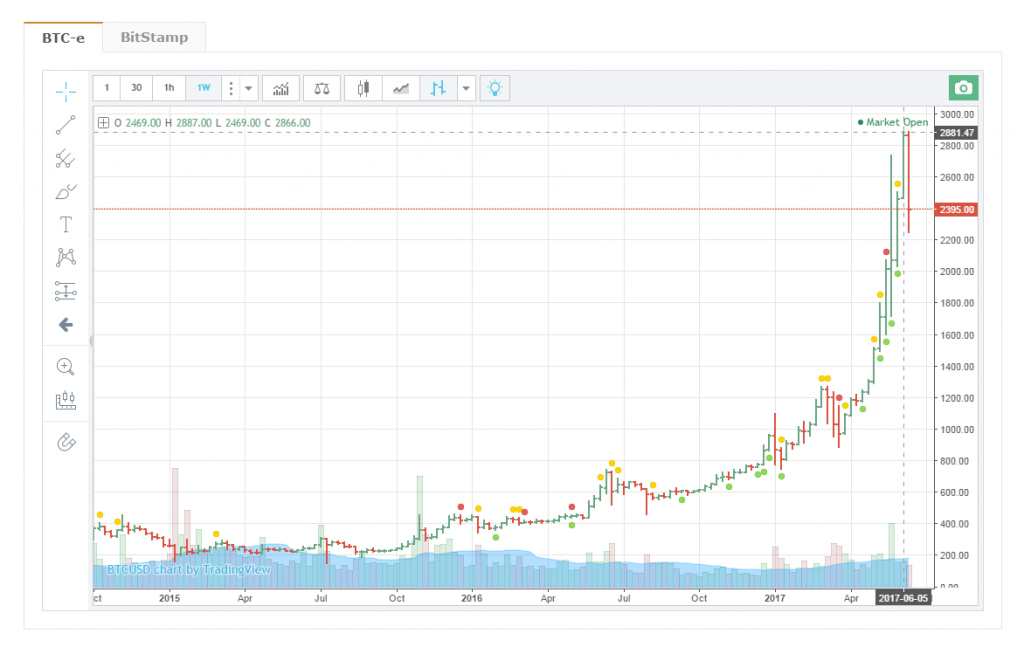Collapse the OHLC legend box
Screen dimensions: 1024x654
click(x=103, y=123)
